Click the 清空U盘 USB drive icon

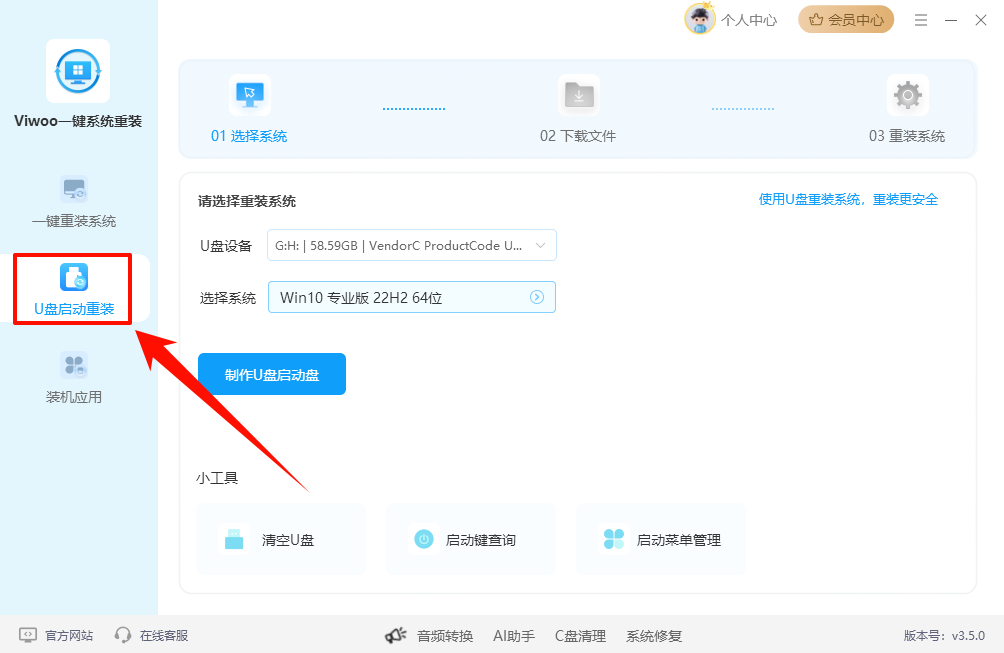pyautogui.click(x=234, y=539)
